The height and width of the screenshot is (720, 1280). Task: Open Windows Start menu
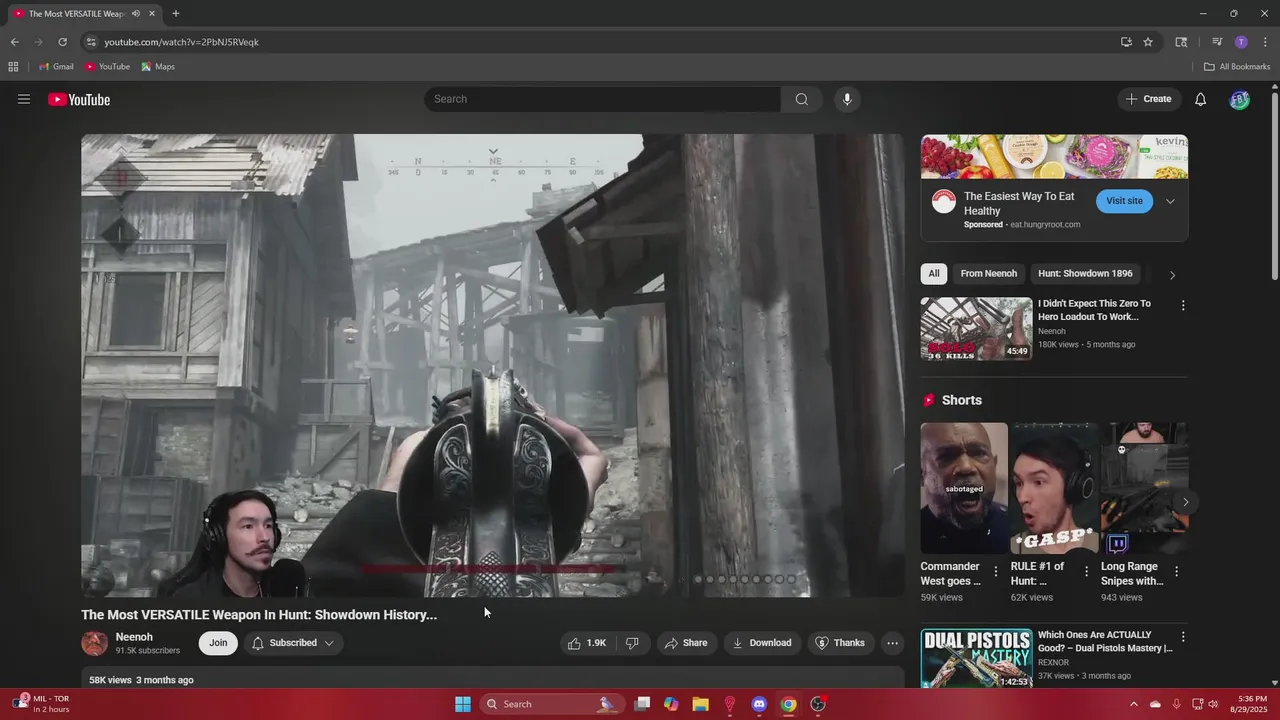(463, 704)
